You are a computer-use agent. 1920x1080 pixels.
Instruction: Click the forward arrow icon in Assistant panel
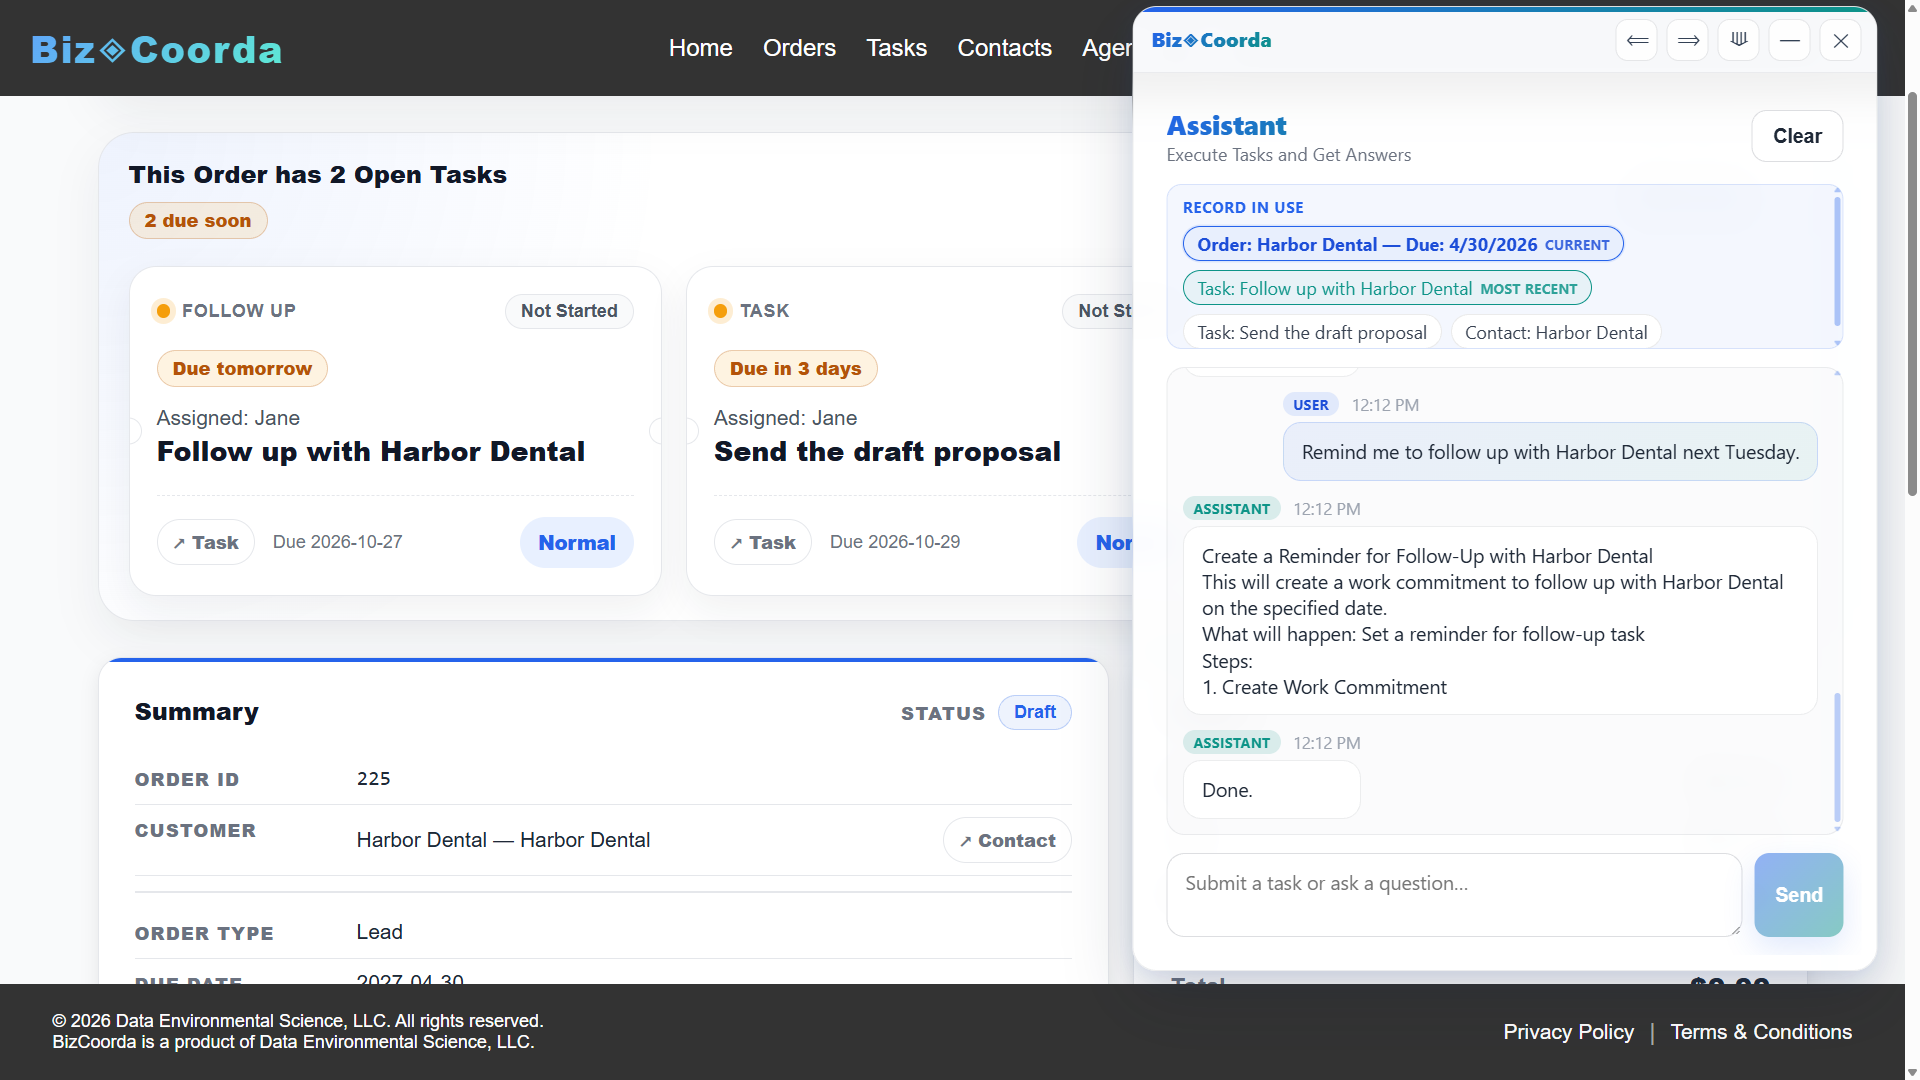pos(1688,40)
